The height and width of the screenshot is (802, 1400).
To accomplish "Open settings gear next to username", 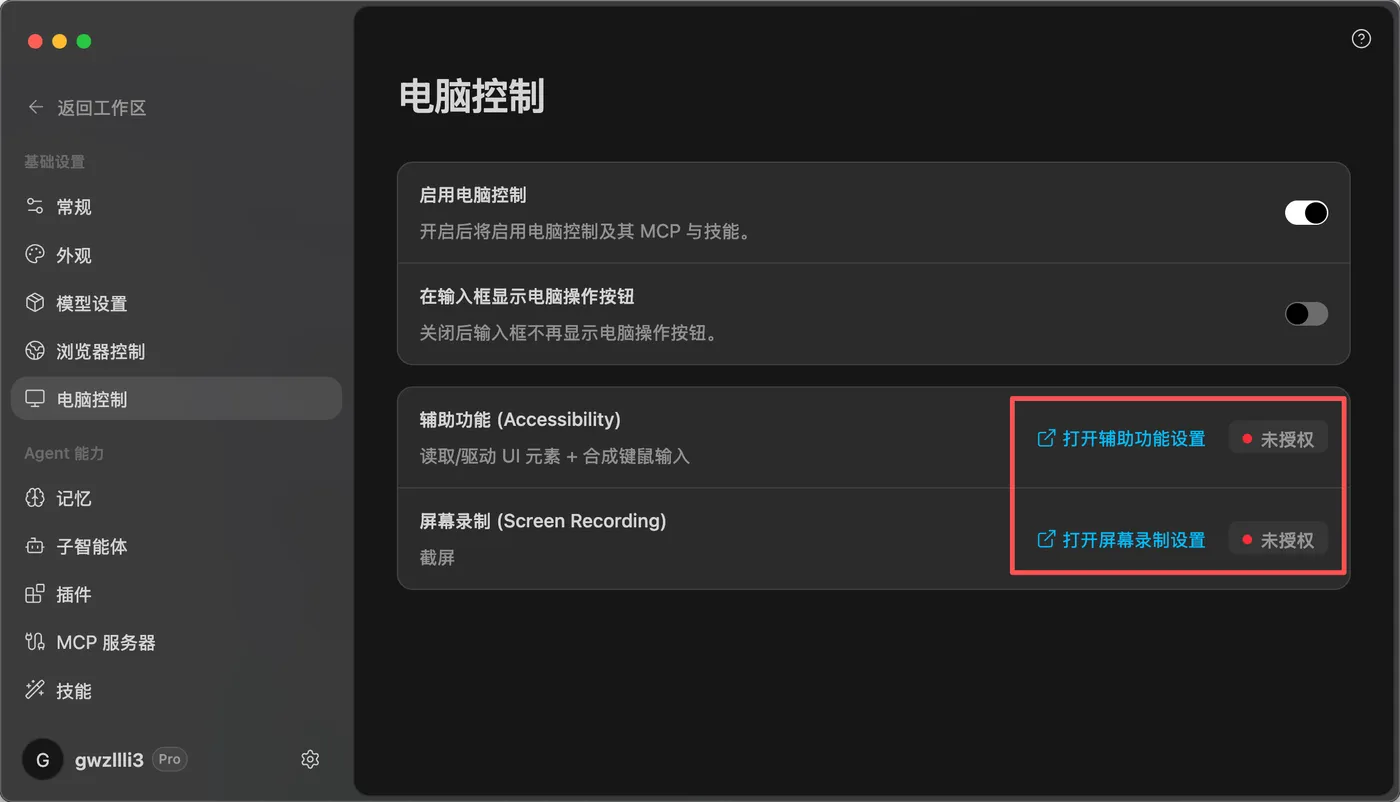I will pyautogui.click(x=310, y=760).
